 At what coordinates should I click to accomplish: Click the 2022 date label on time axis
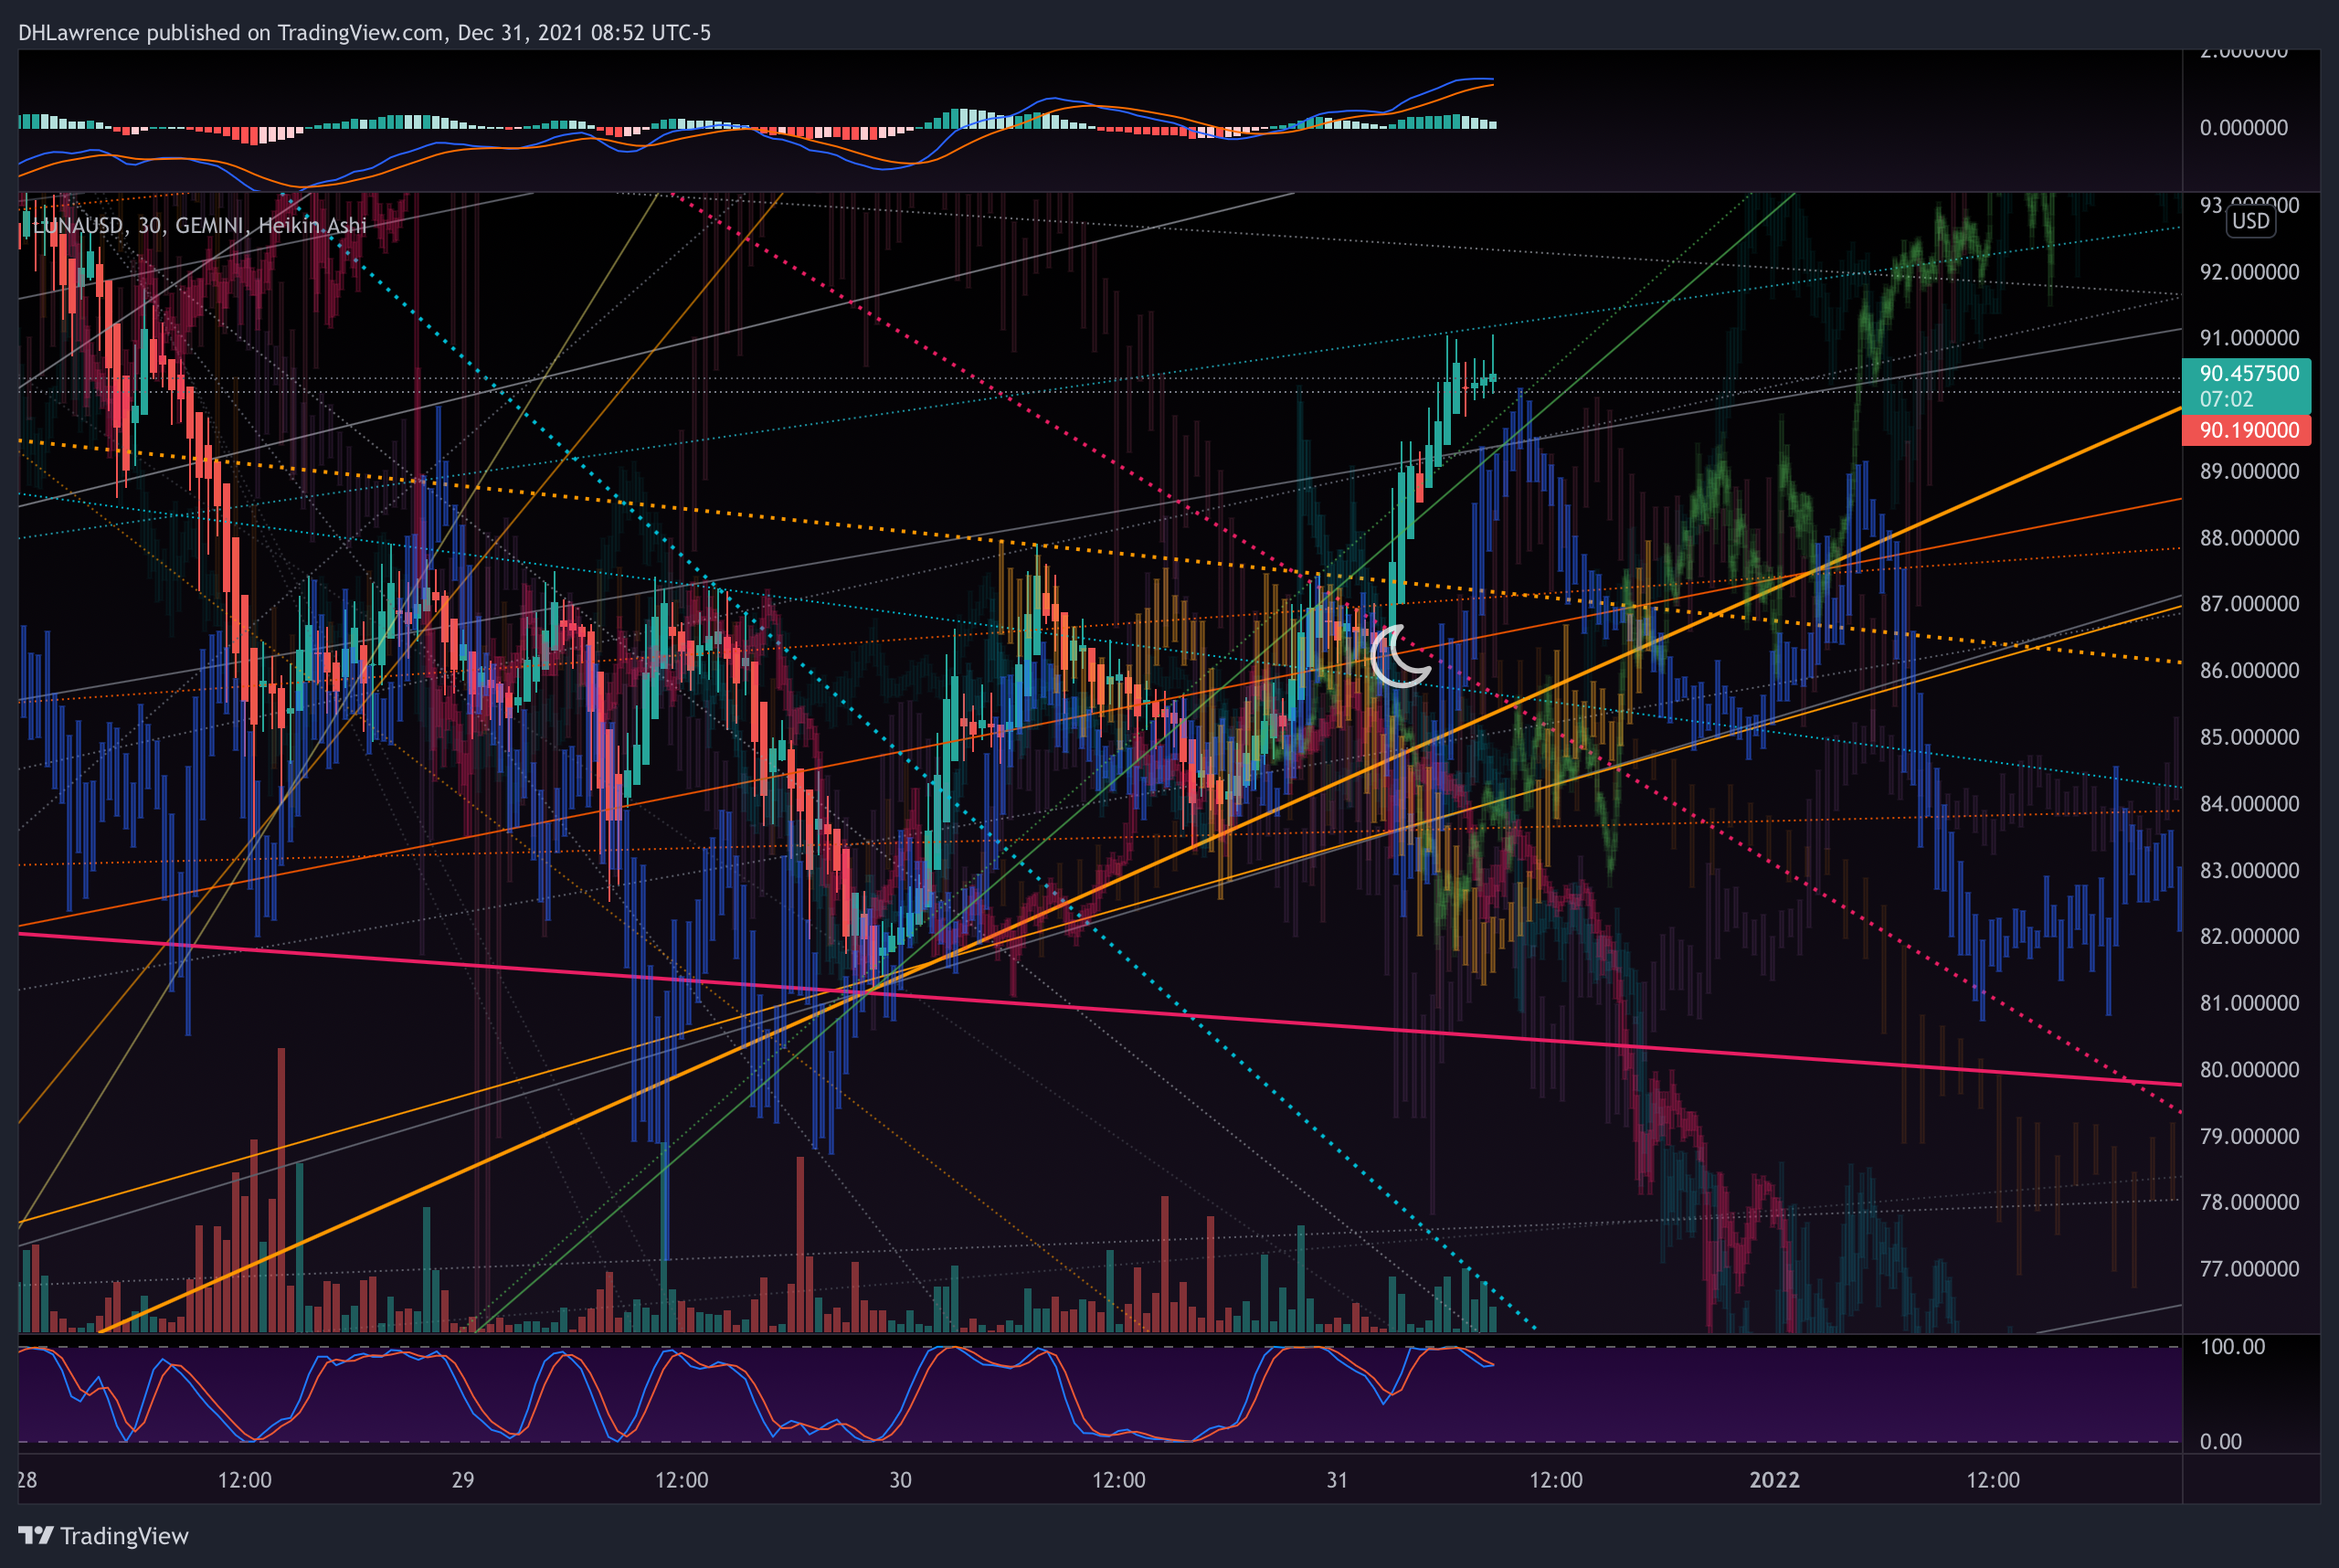coord(1774,1480)
